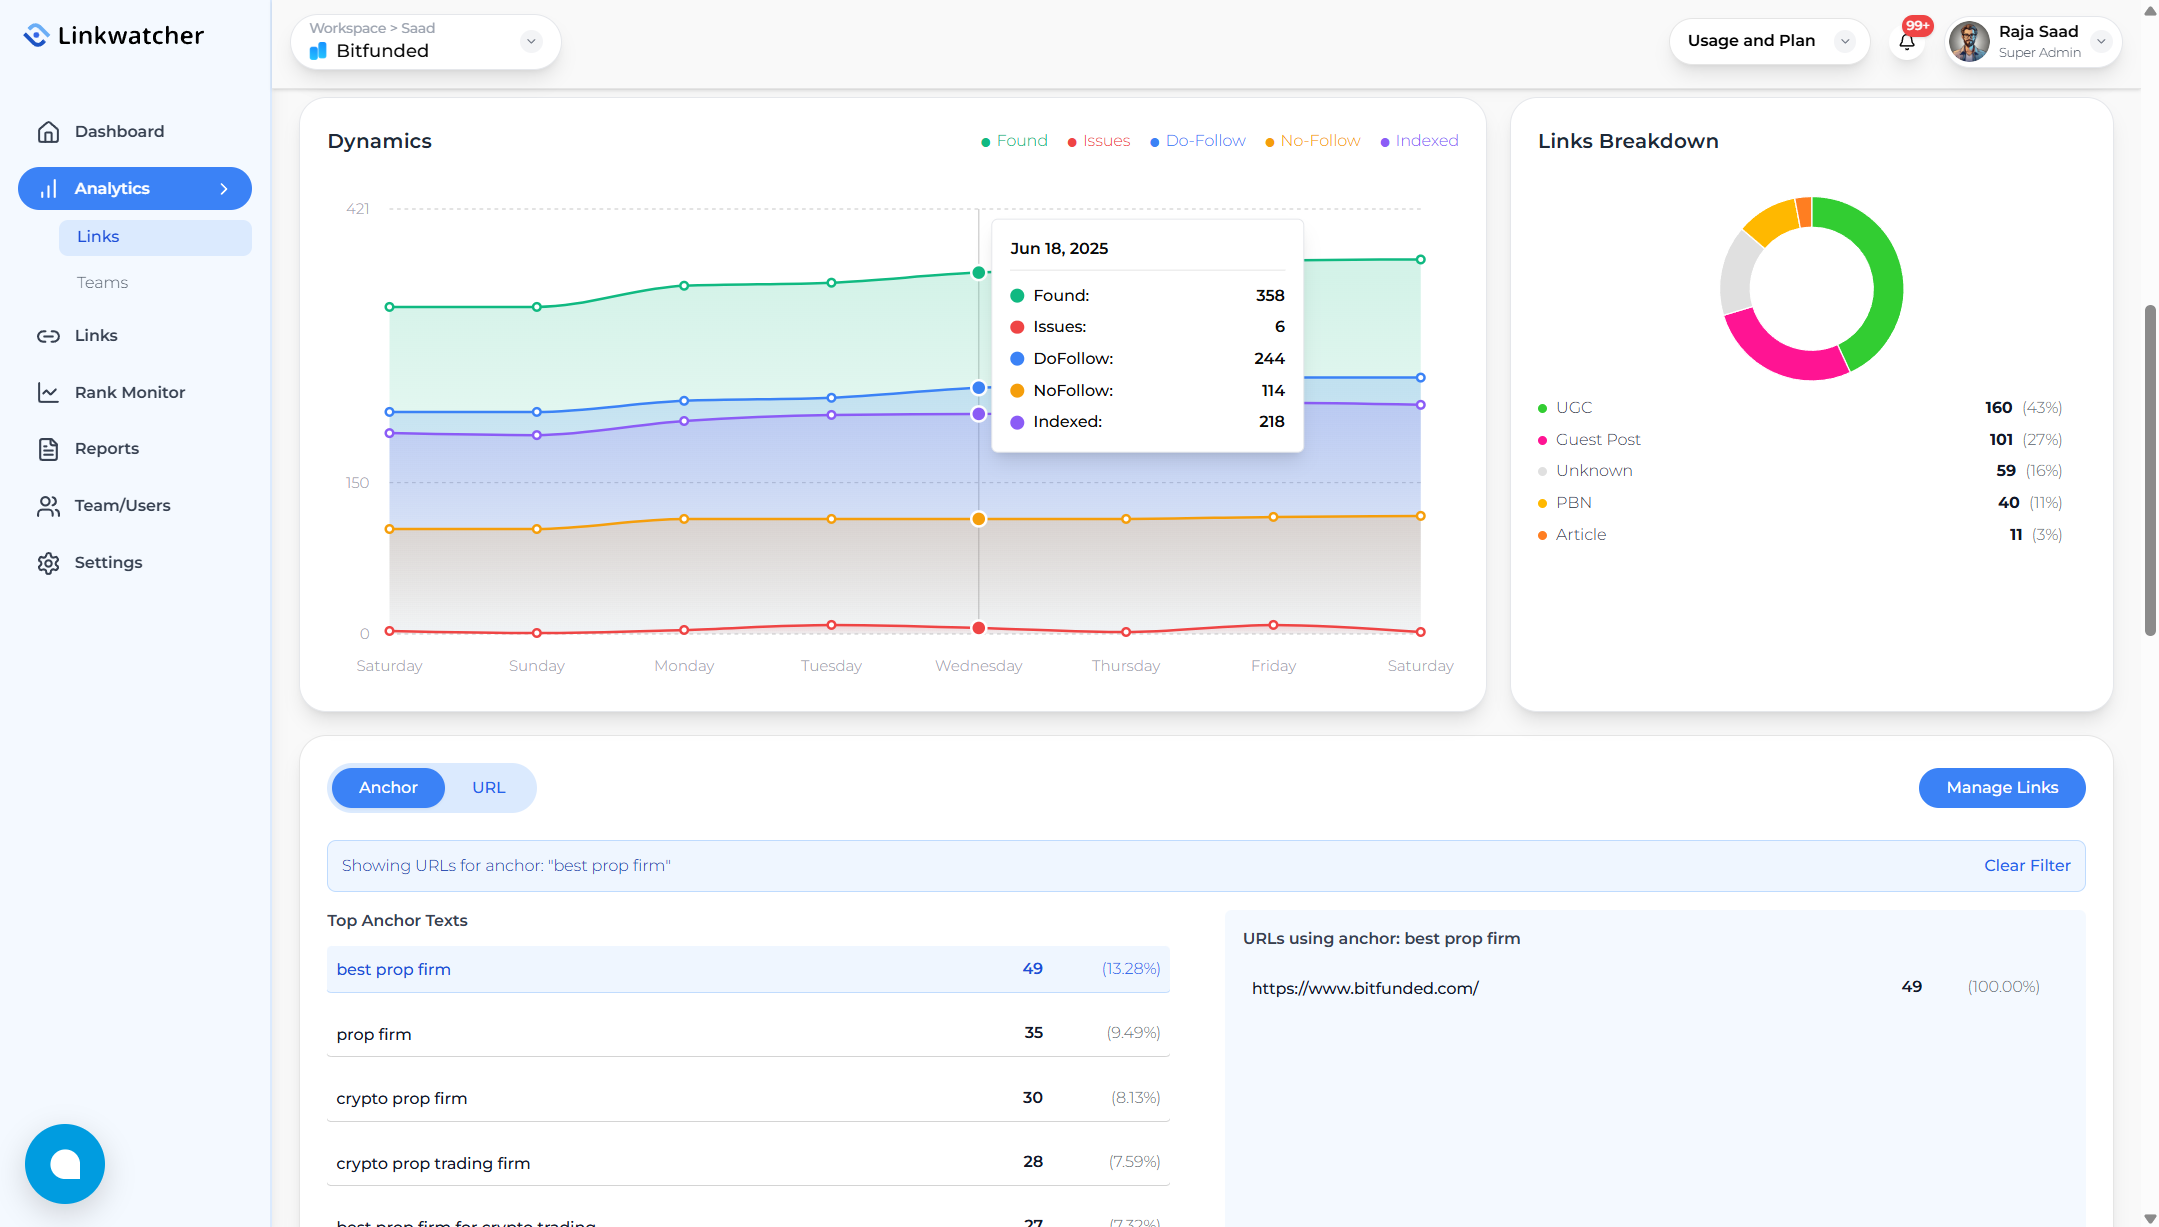Toggle the Found series in chart legend
This screenshot has height=1227, width=2159.
[1014, 141]
